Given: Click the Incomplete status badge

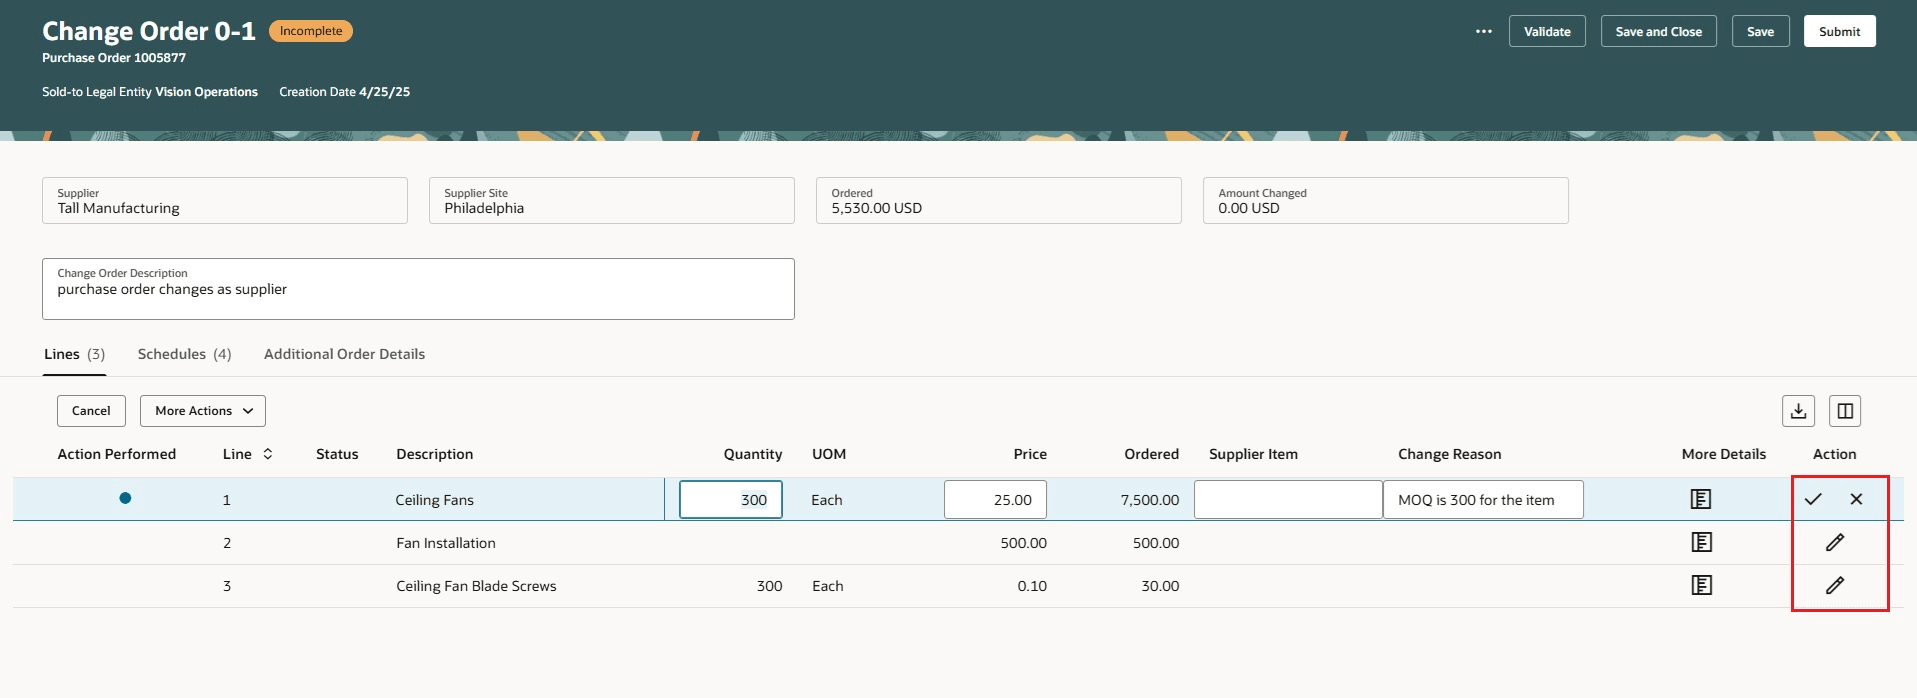Looking at the screenshot, I should point(311,31).
